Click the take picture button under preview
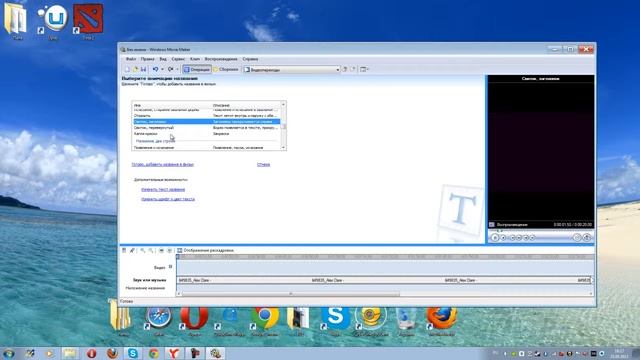Viewport: 640px width, 360px height. (x=587, y=238)
